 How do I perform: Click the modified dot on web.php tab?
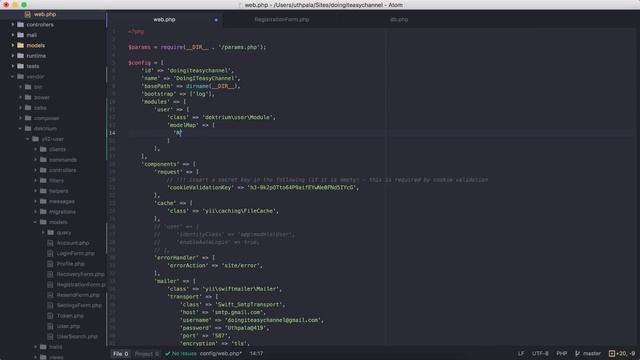pyautogui.click(x=216, y=20)
